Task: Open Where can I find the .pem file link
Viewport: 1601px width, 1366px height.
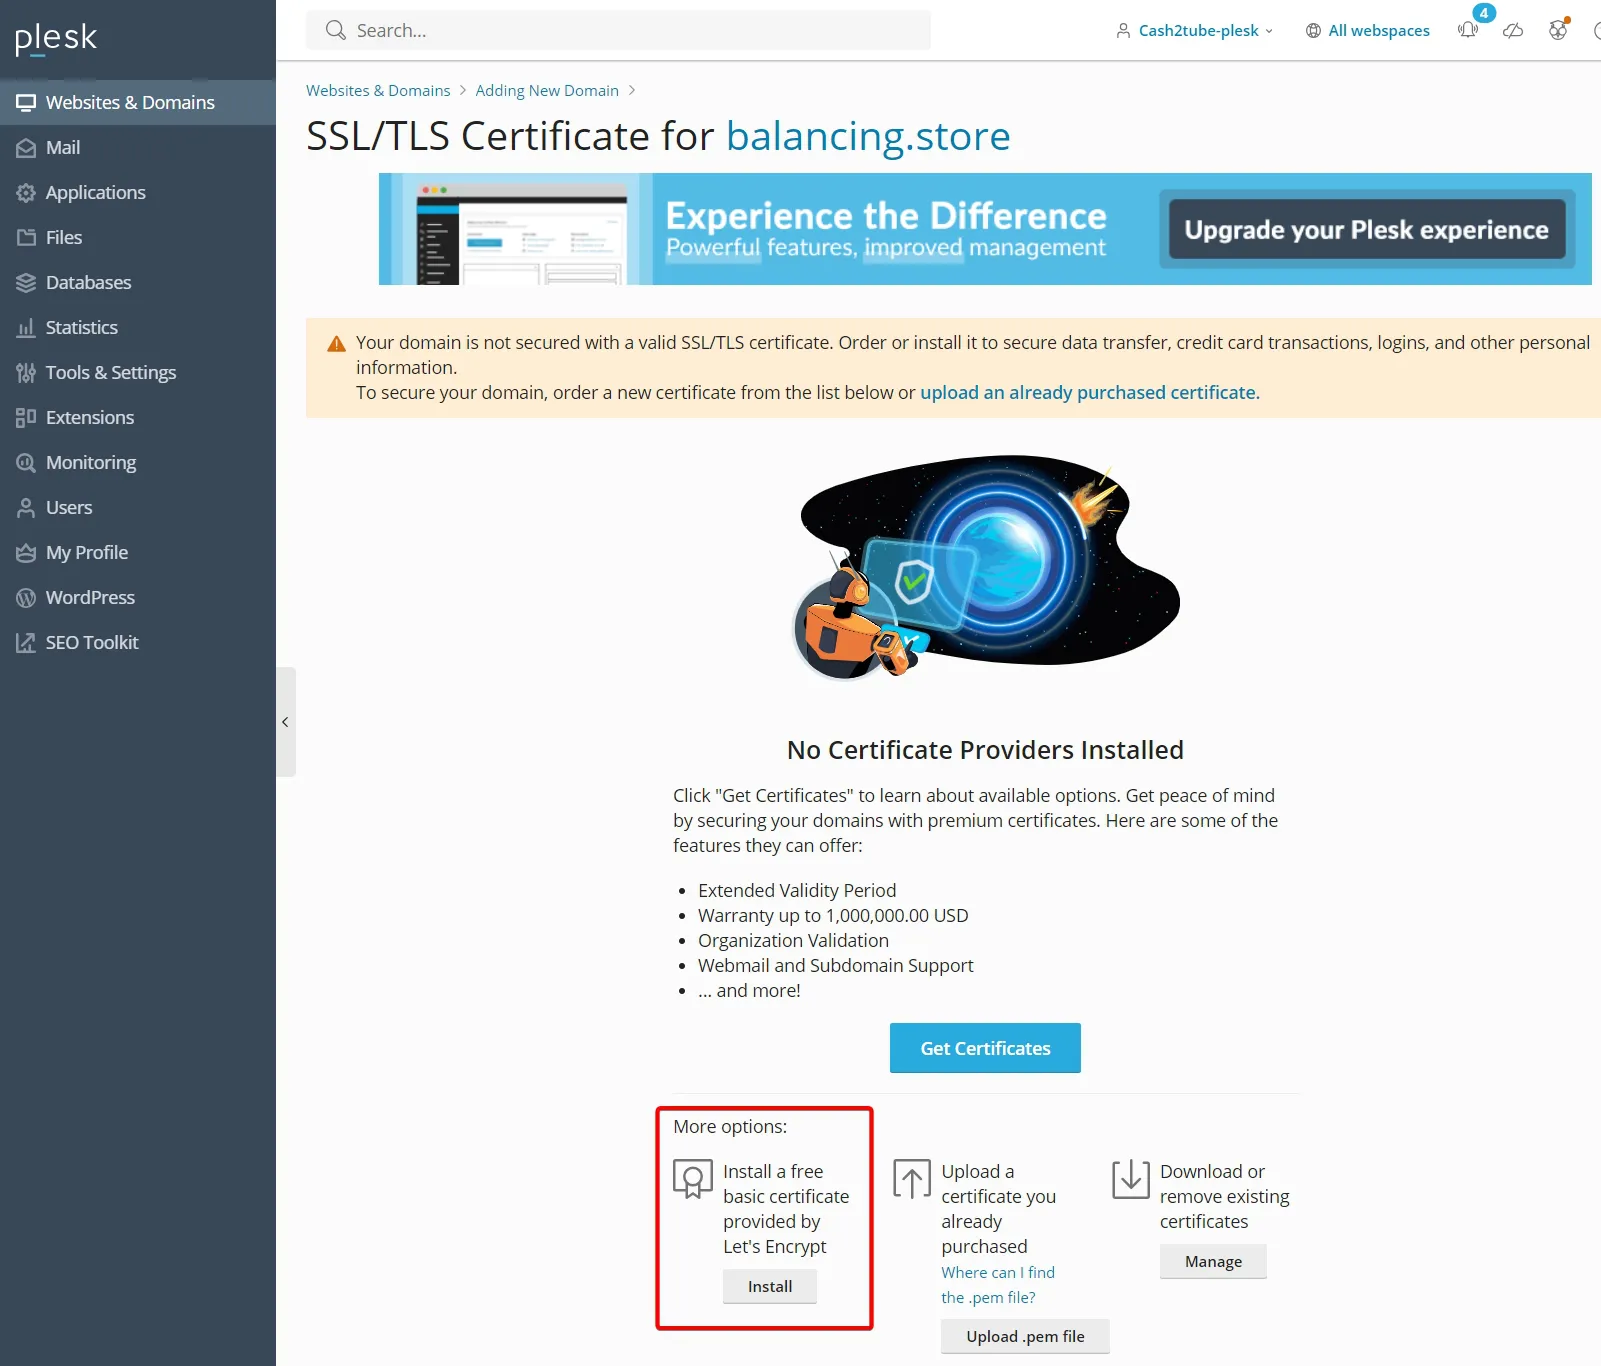Action: [998, 1285]
